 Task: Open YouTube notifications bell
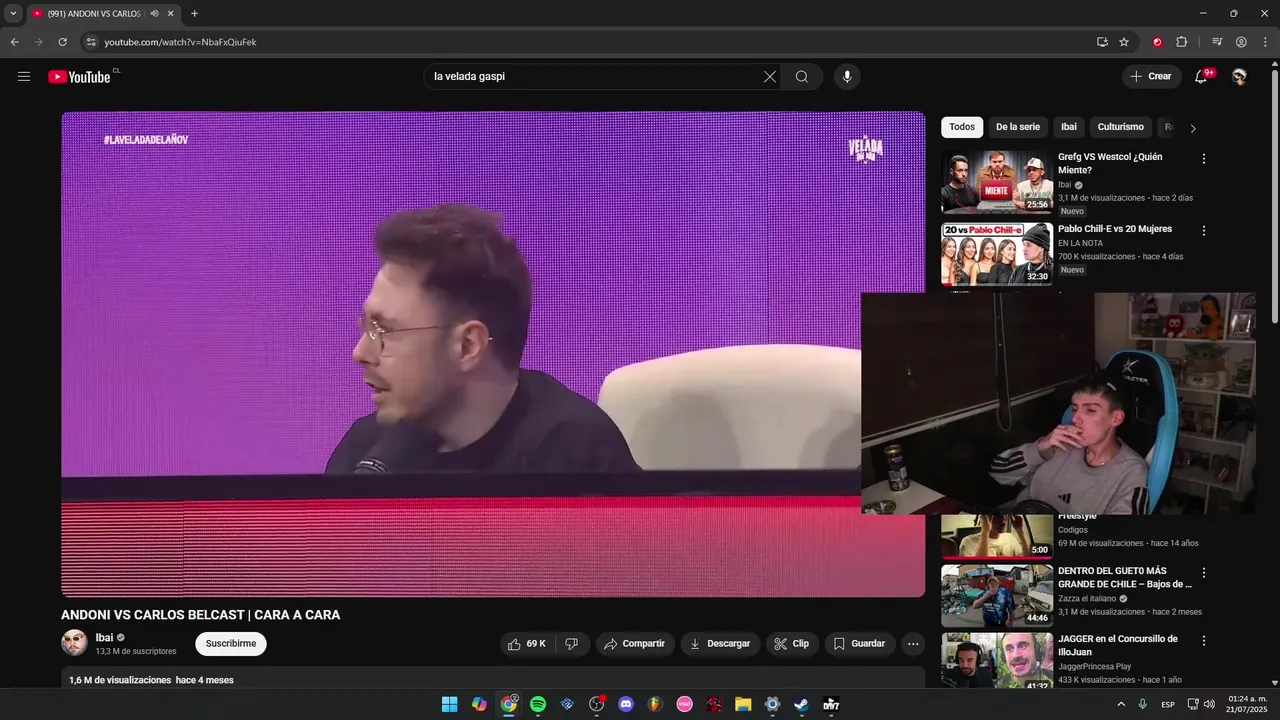click(x=1201, y=77)
